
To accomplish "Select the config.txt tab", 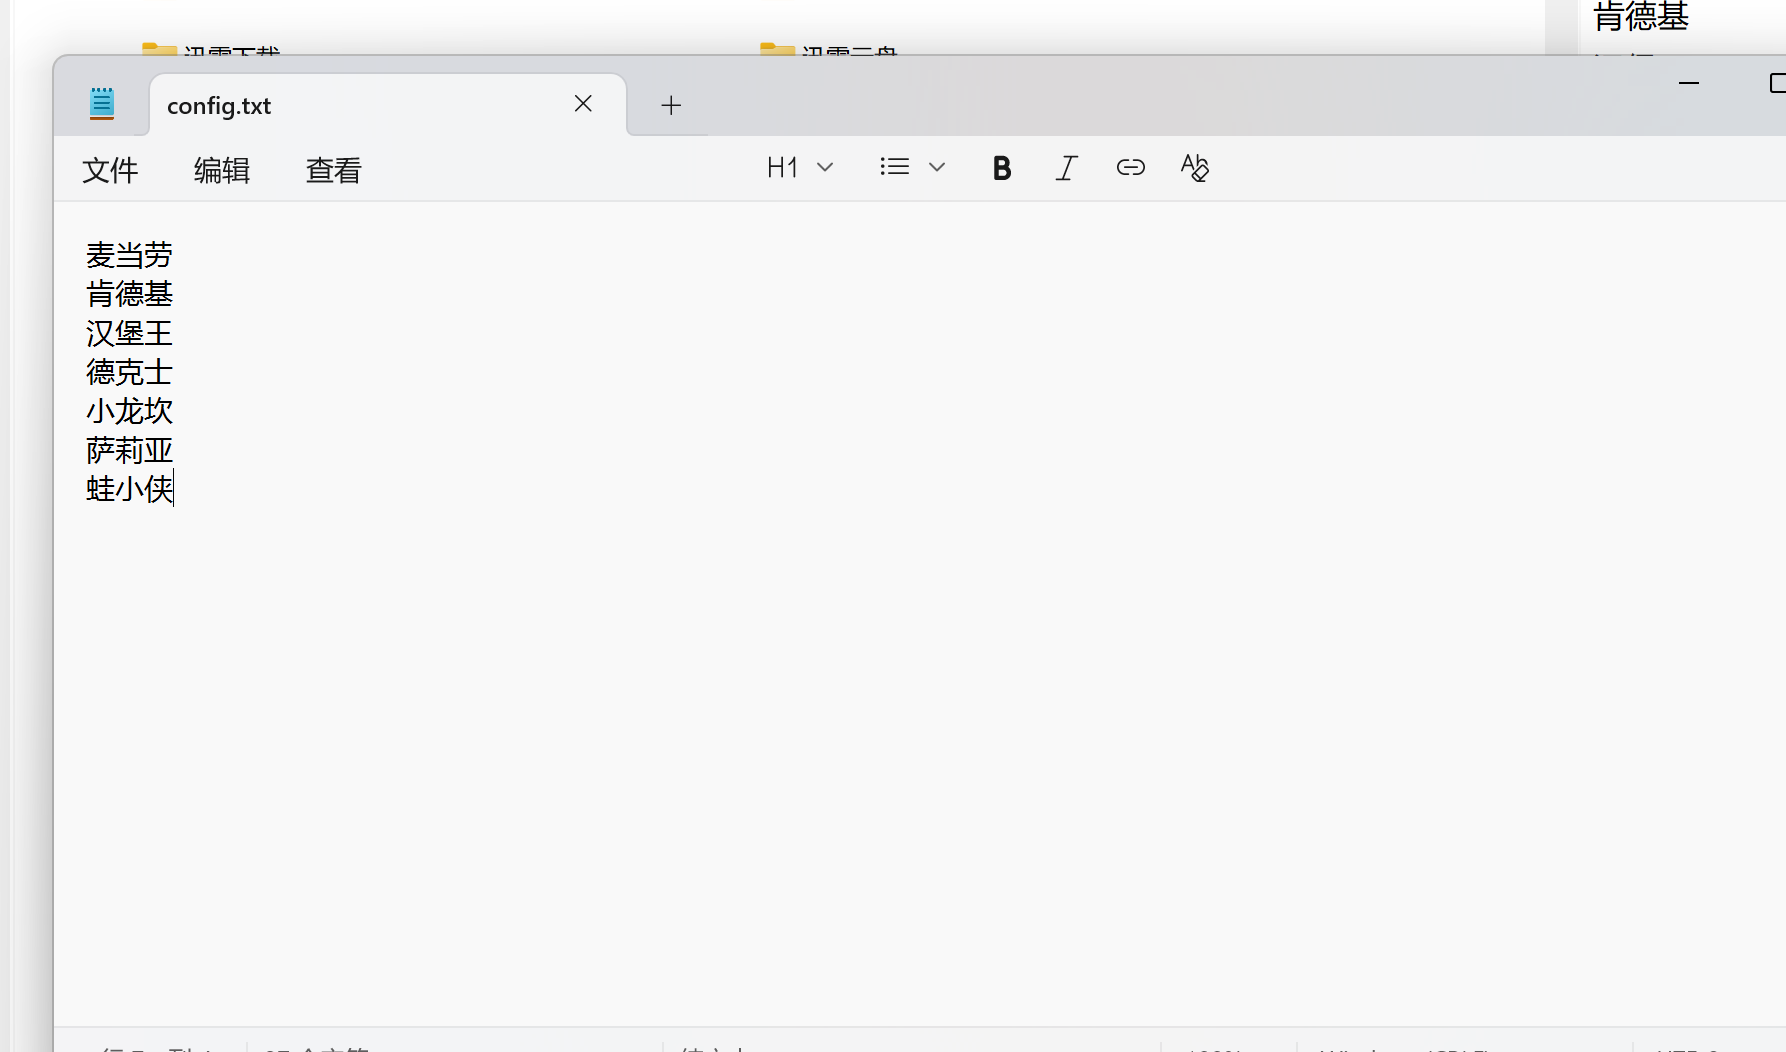I will [x=388, y=104].
